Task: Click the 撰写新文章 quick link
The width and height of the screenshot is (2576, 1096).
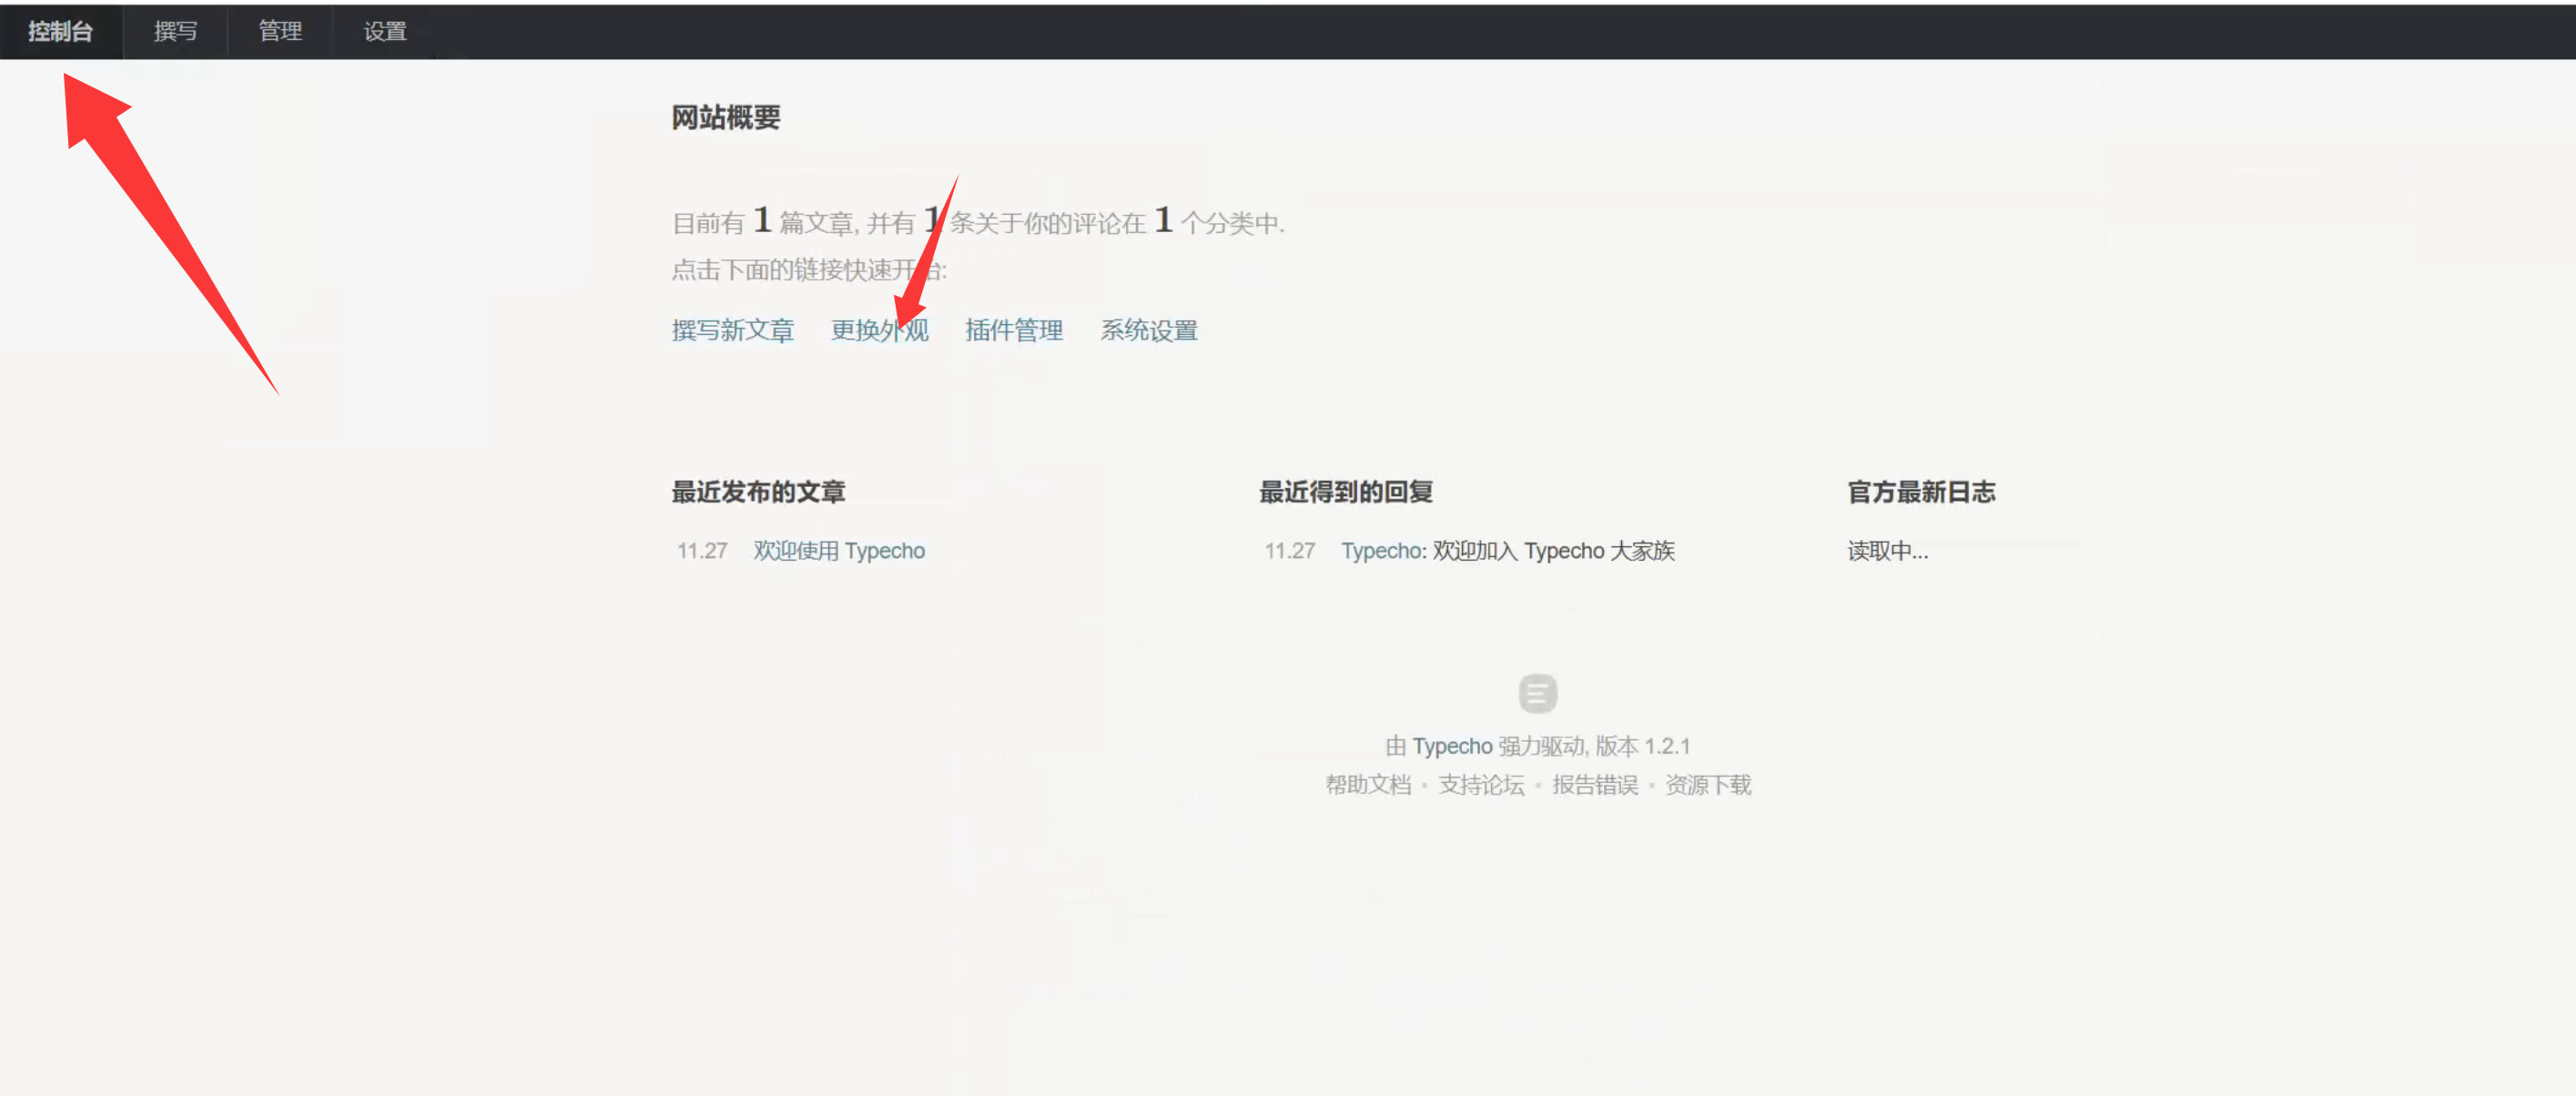Action: tap(732, 330)
